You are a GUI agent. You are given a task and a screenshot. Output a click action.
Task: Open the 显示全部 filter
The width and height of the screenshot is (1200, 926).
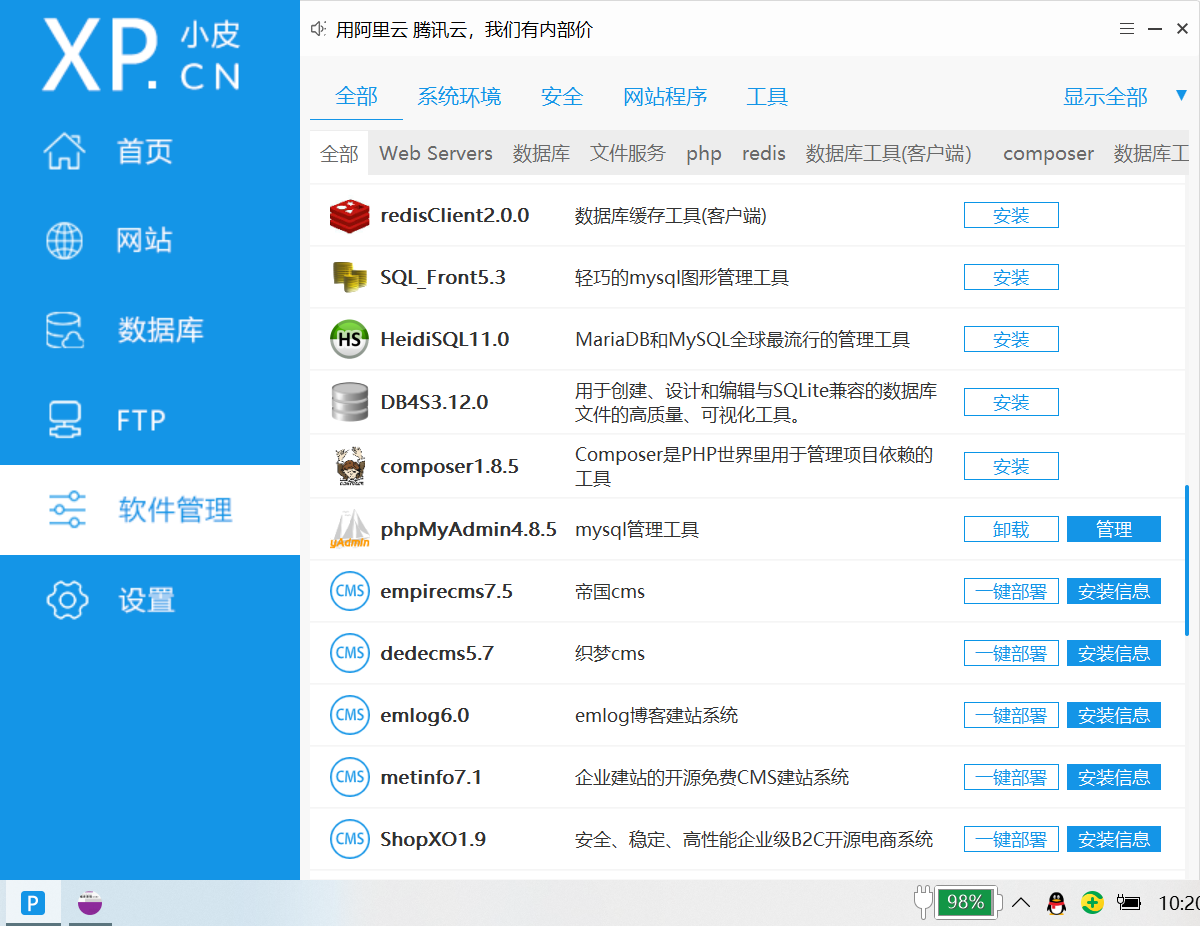(1105, 97)
